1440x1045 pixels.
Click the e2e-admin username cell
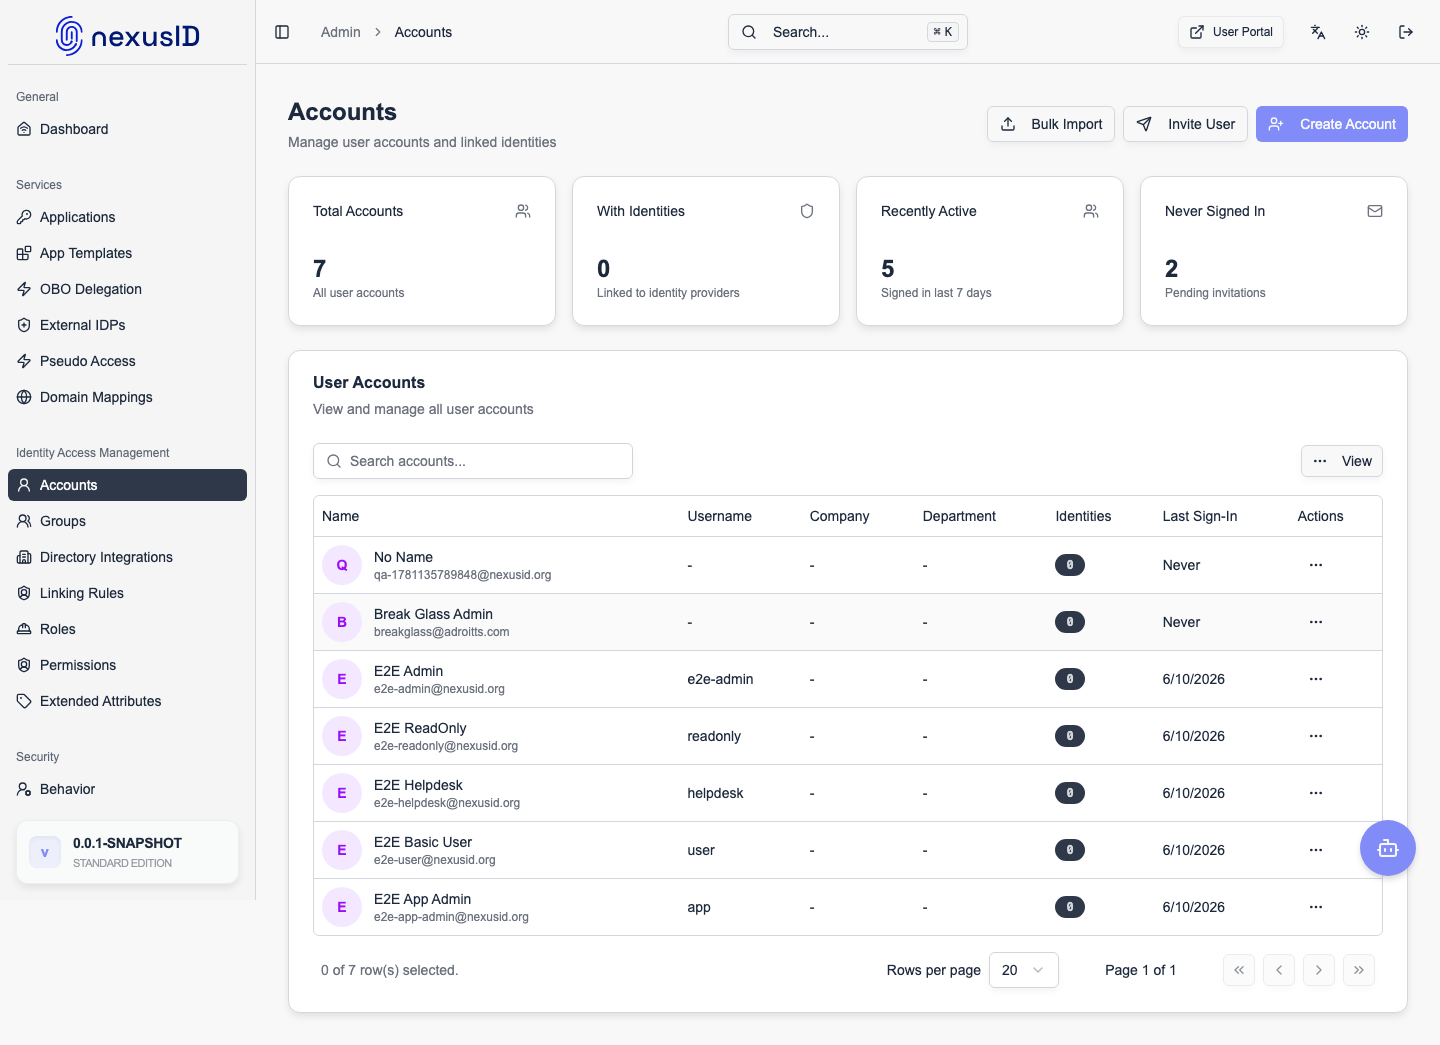[x=720, y=679]
